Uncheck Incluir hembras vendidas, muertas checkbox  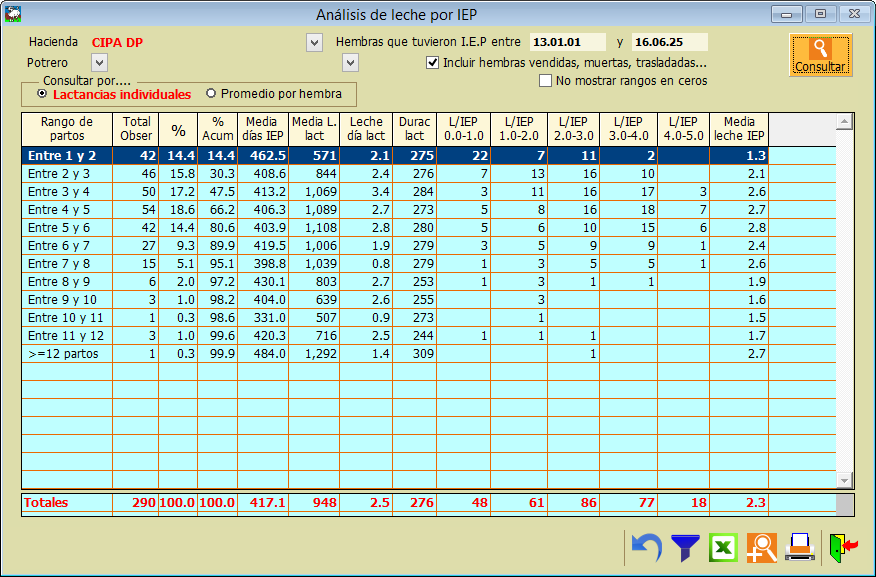coord(432,62)
